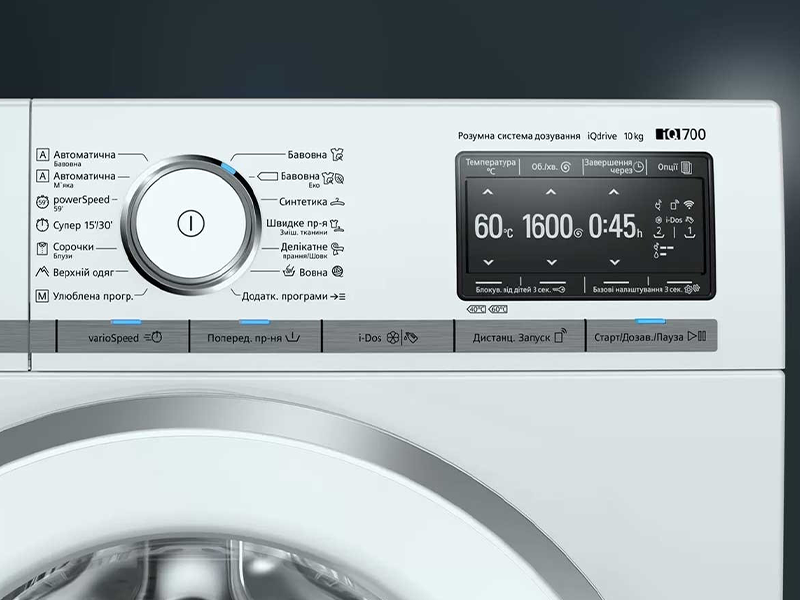Tap the 10 kg capacity label

point(634,136)
